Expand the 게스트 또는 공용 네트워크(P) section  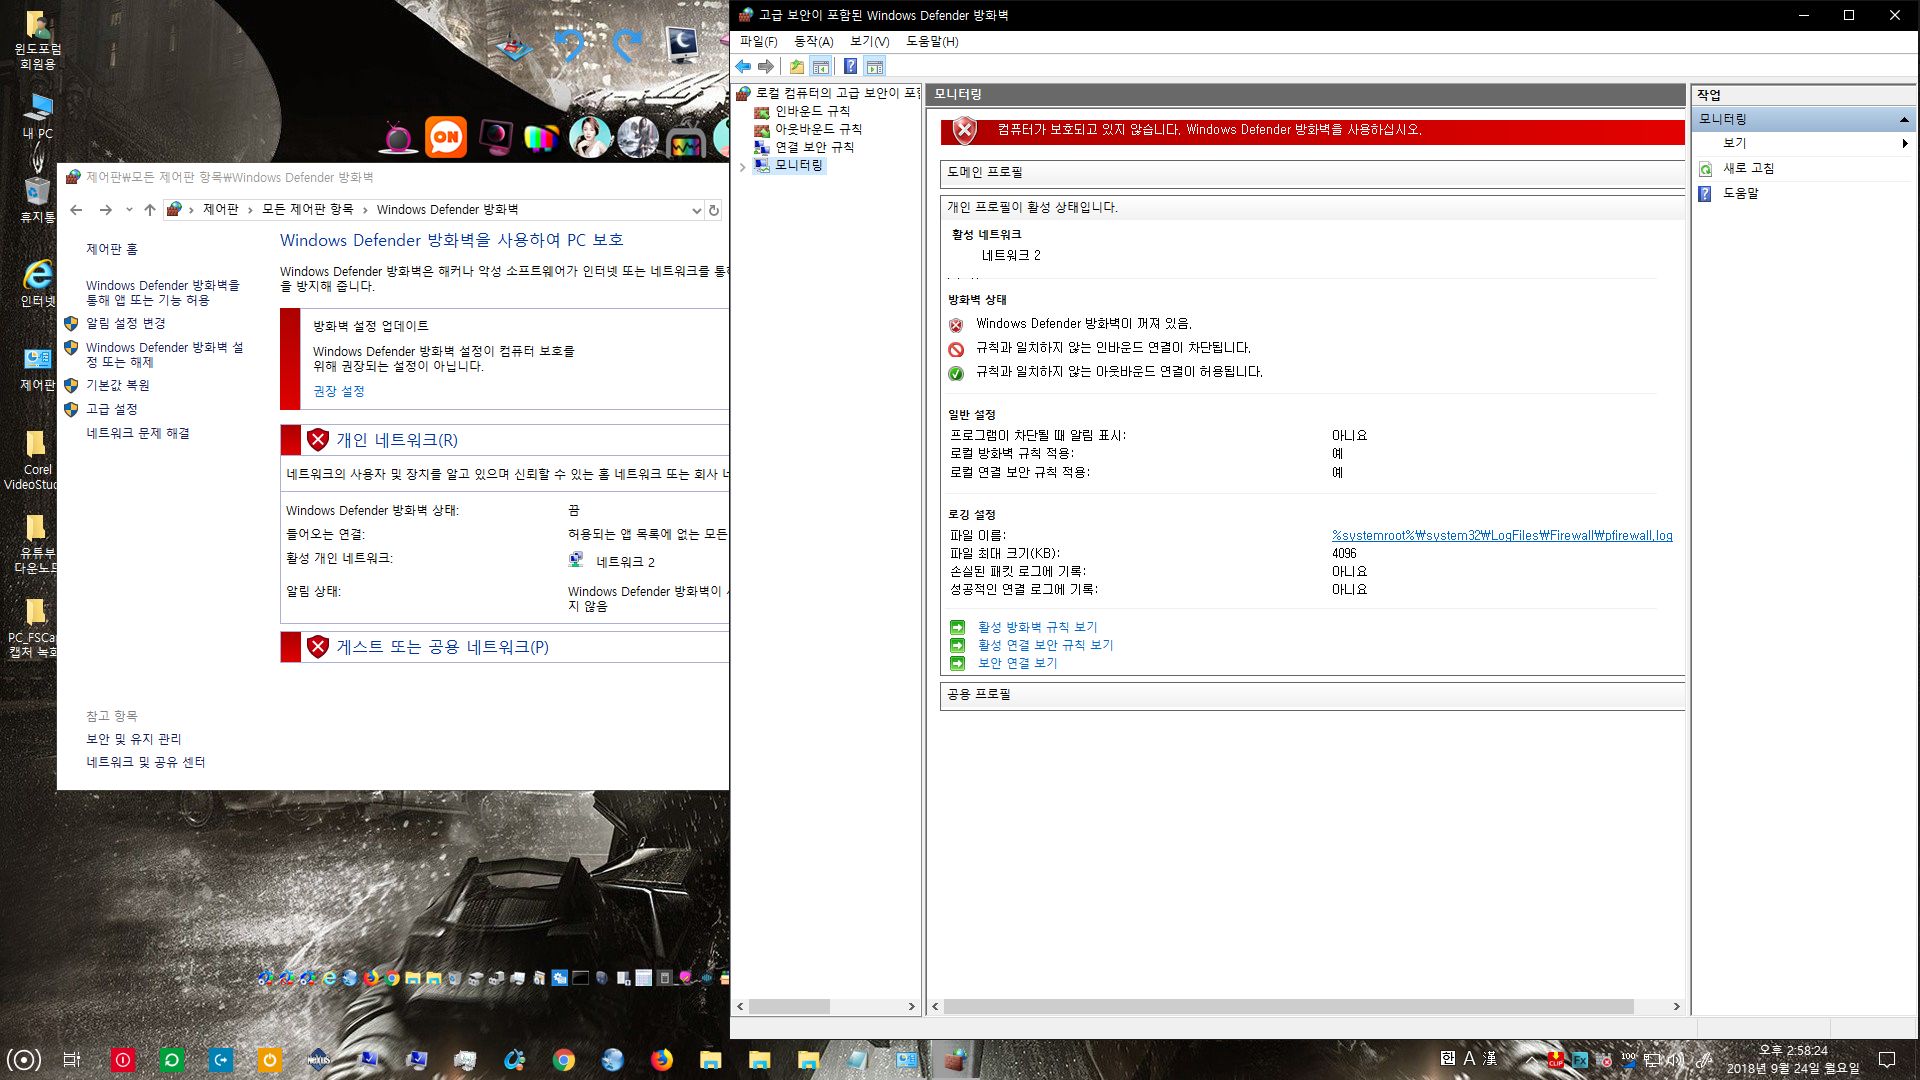(443, 647)
